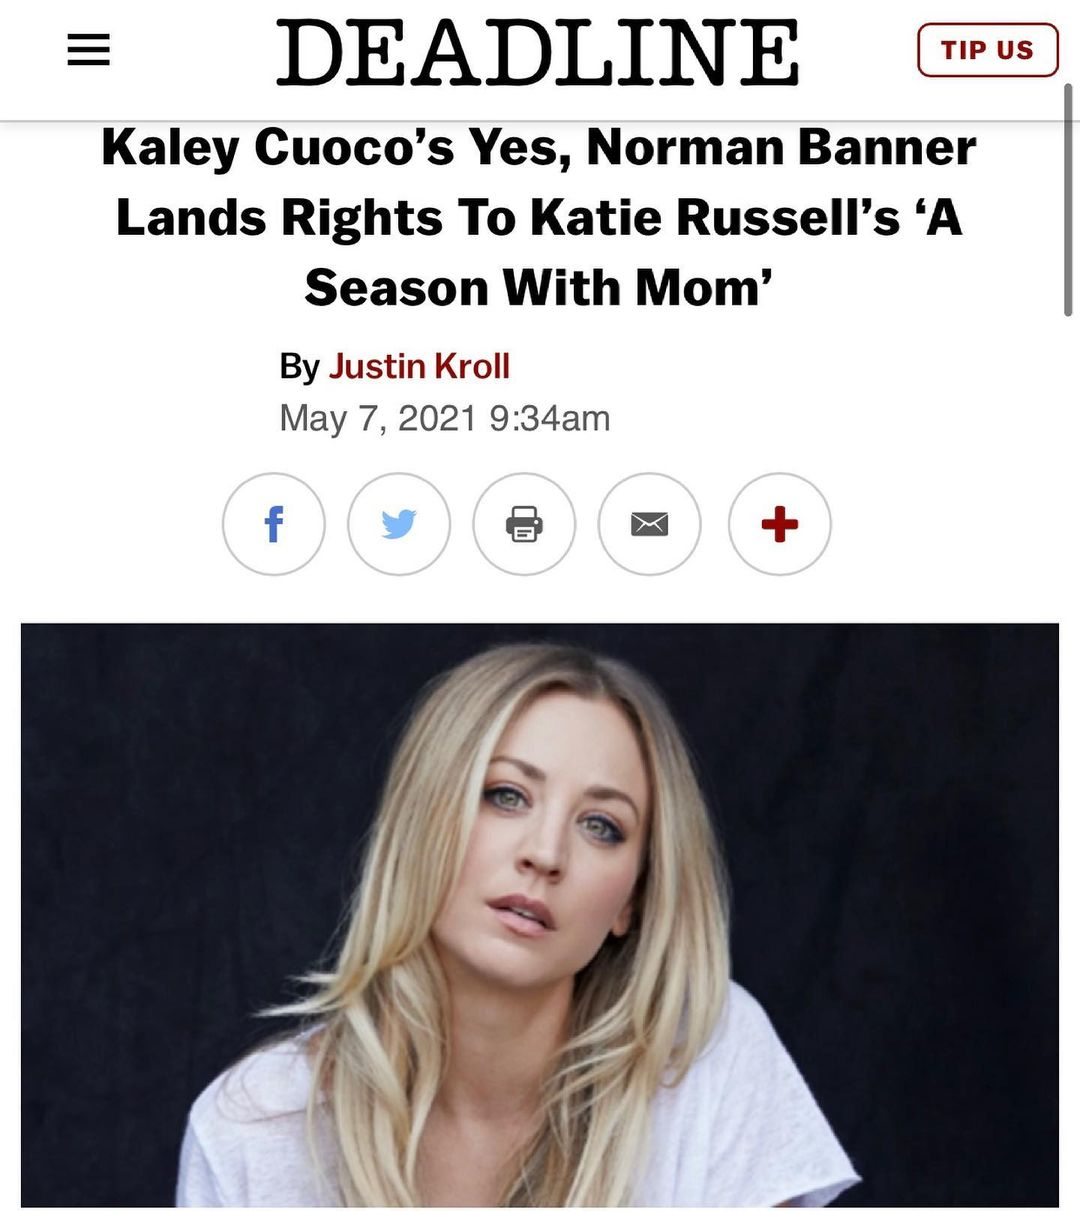Share article on Twitter
Image resolution: width=1080 pixels, height=1211 pixels.
point(399,524)
